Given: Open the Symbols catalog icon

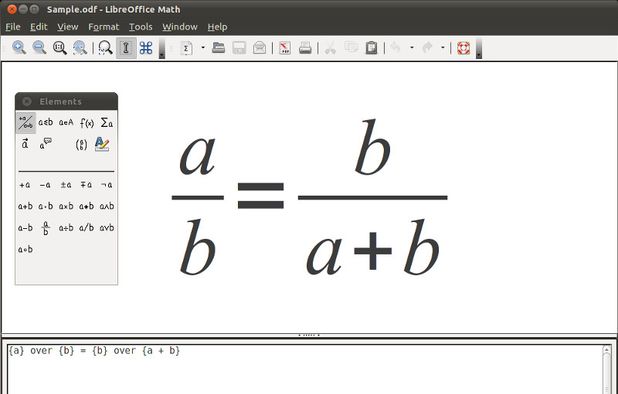Looking at the screenshot, I should [146, 48].
